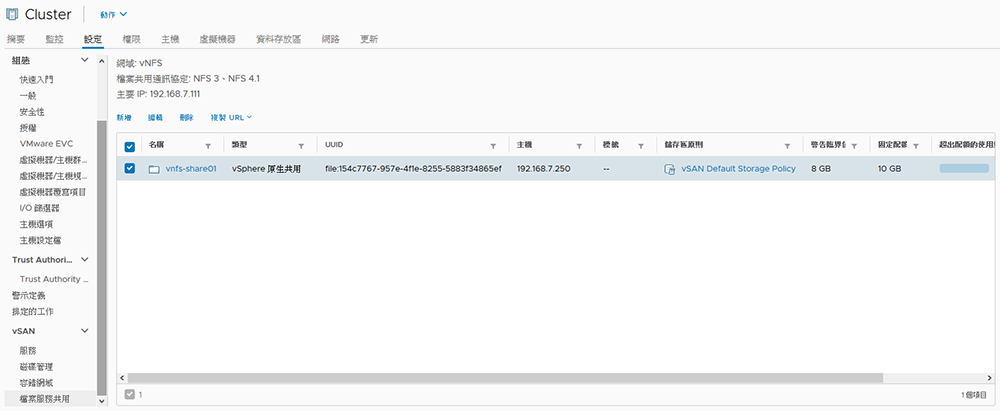Click the 編輯 button

156,117
